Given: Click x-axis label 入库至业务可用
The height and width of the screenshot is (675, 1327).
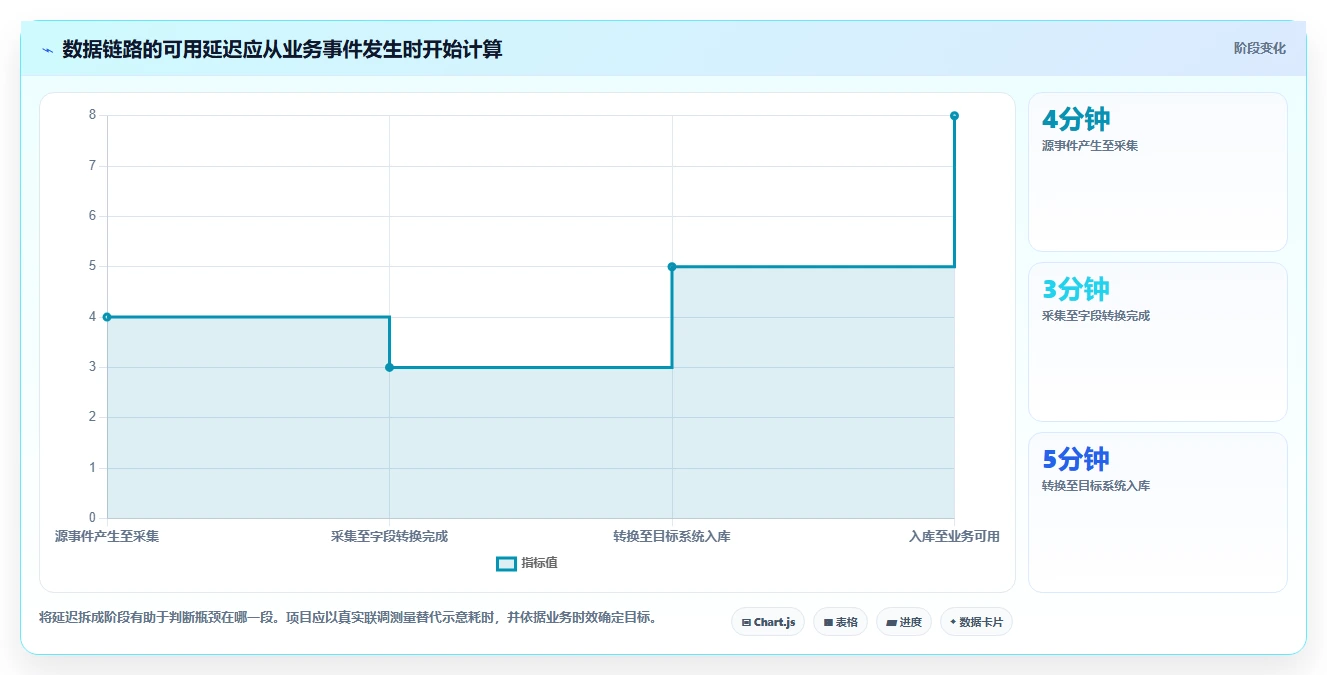Looking at the screenshot, I should (954, 536).
